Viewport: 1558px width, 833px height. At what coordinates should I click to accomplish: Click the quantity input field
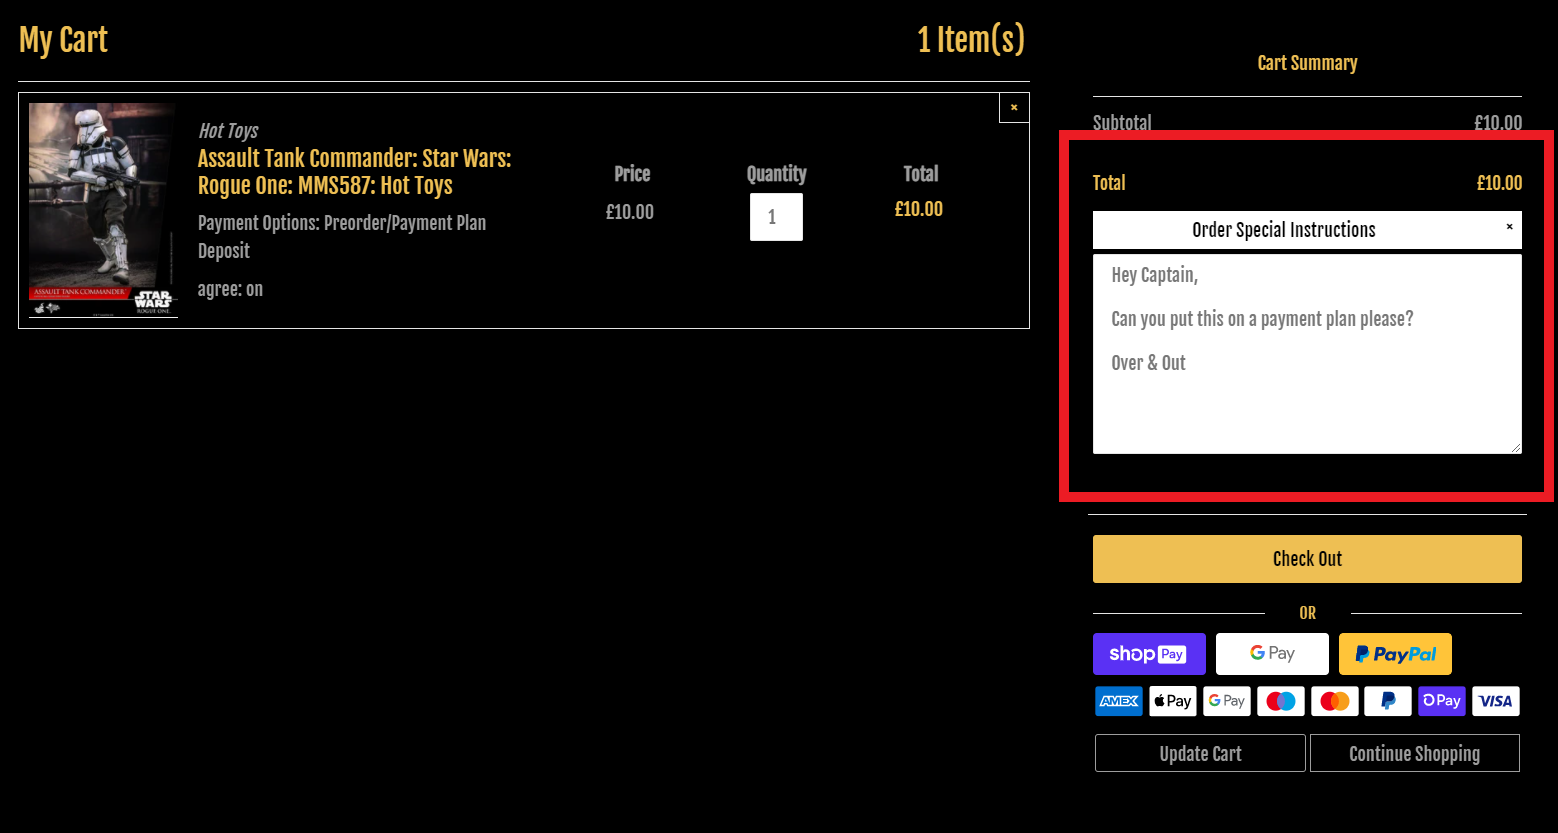click(x=776, y=217)
